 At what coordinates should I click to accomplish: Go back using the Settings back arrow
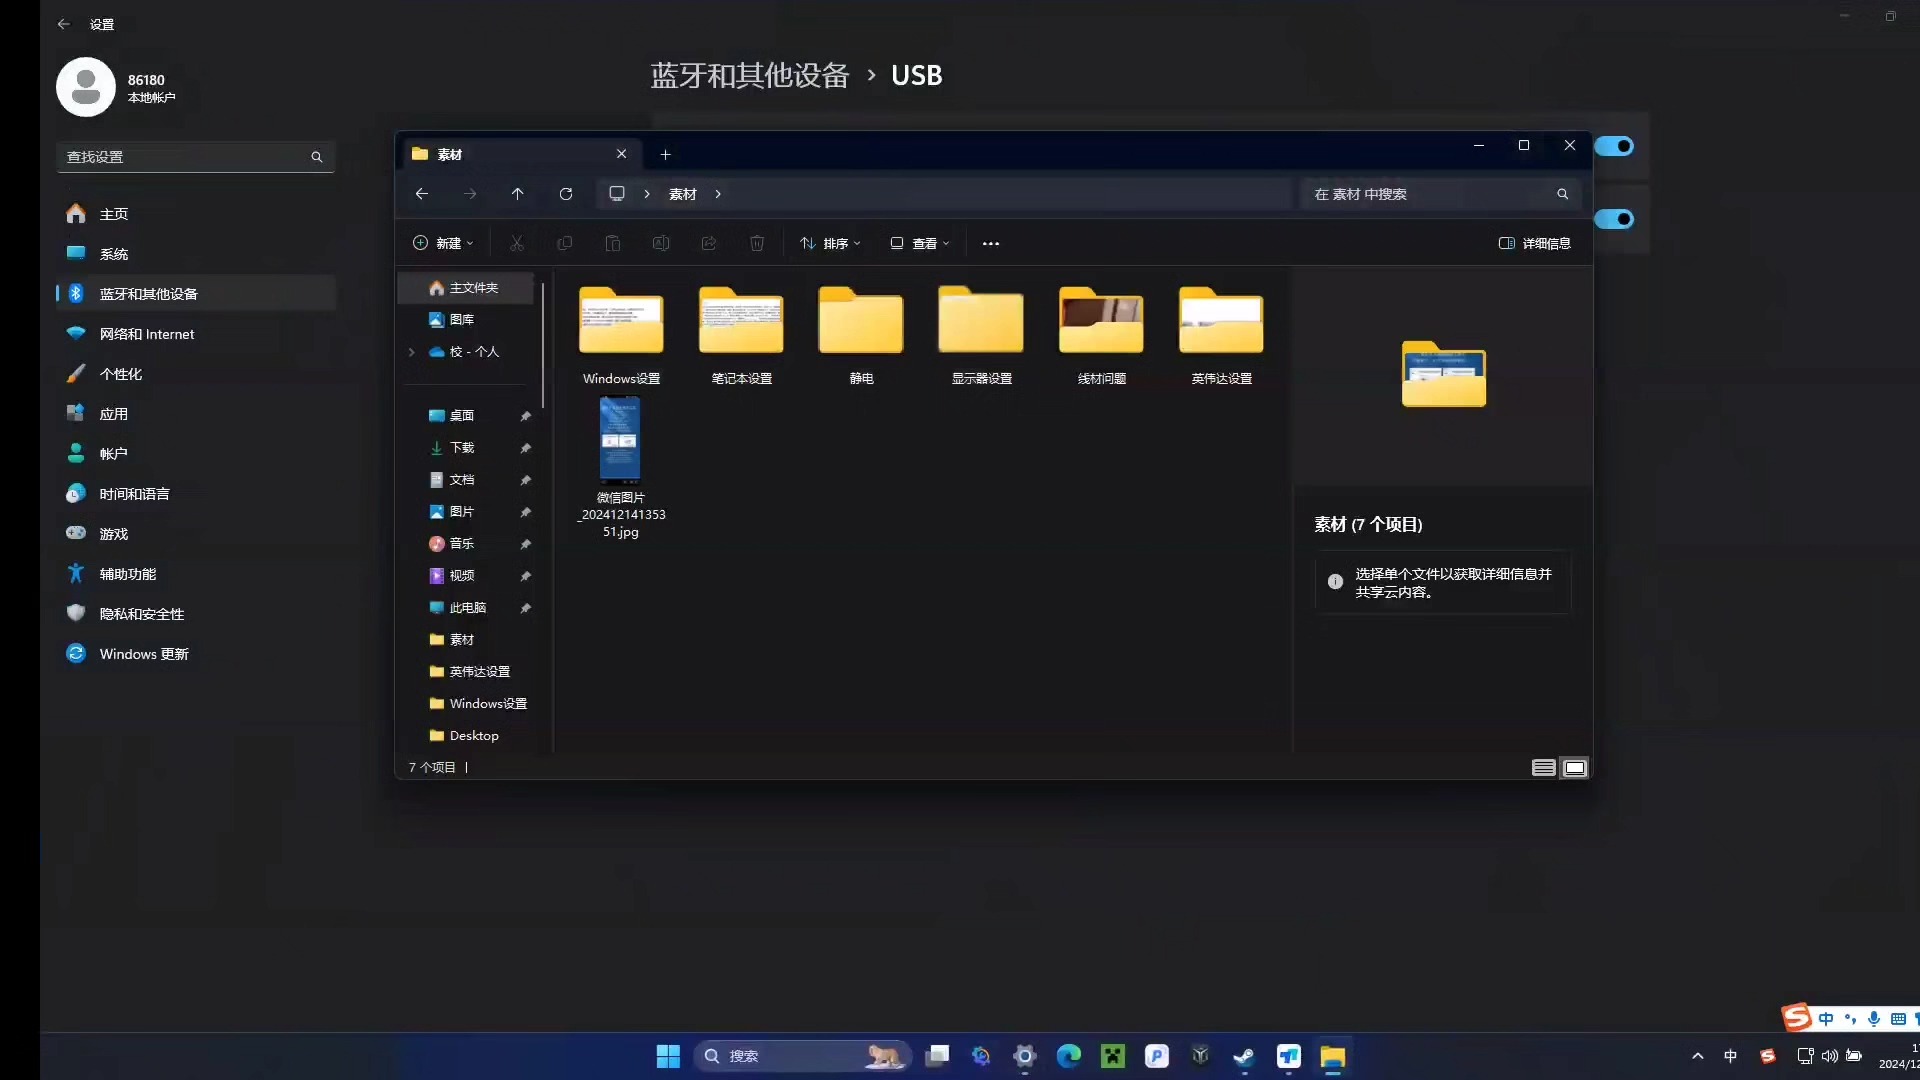(64, 24)
